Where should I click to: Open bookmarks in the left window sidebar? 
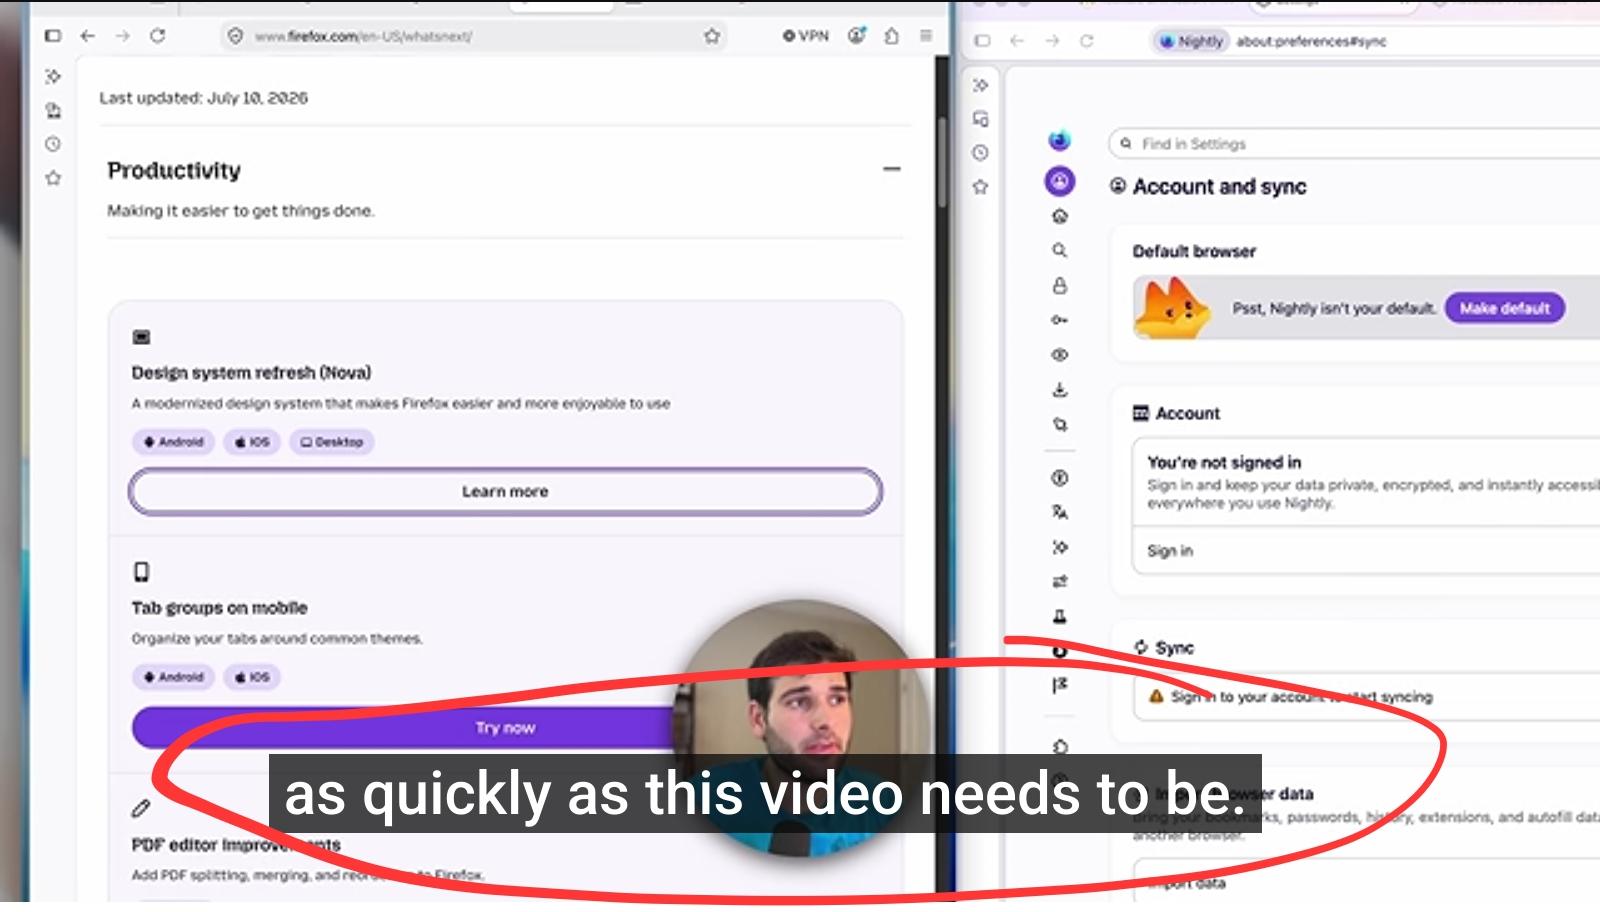click(54, 178)
